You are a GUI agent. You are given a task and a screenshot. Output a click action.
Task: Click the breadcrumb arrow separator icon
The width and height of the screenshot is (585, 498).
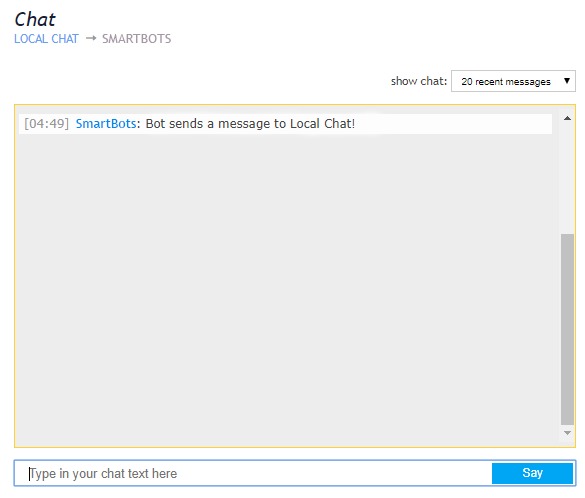[91, 38]
